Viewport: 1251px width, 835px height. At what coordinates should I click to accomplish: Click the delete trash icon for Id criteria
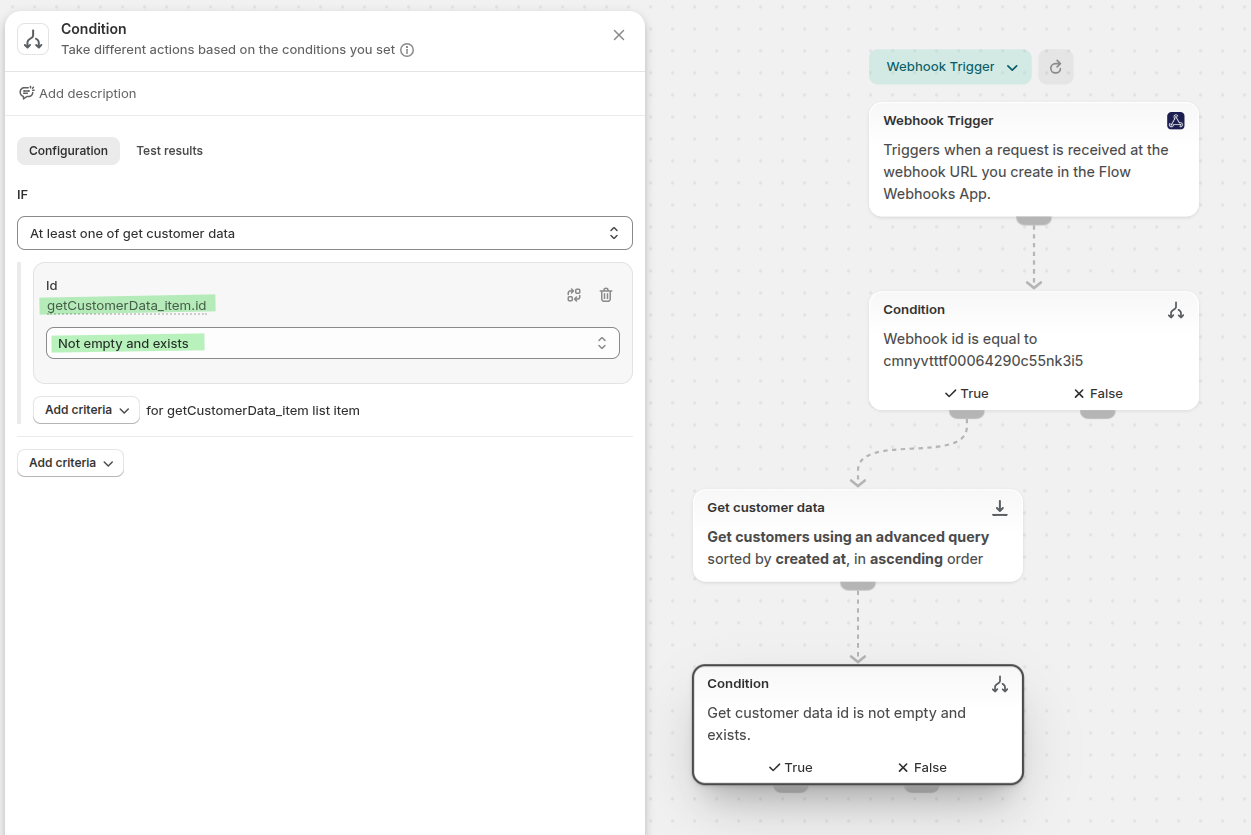click(x=605, y=295)
